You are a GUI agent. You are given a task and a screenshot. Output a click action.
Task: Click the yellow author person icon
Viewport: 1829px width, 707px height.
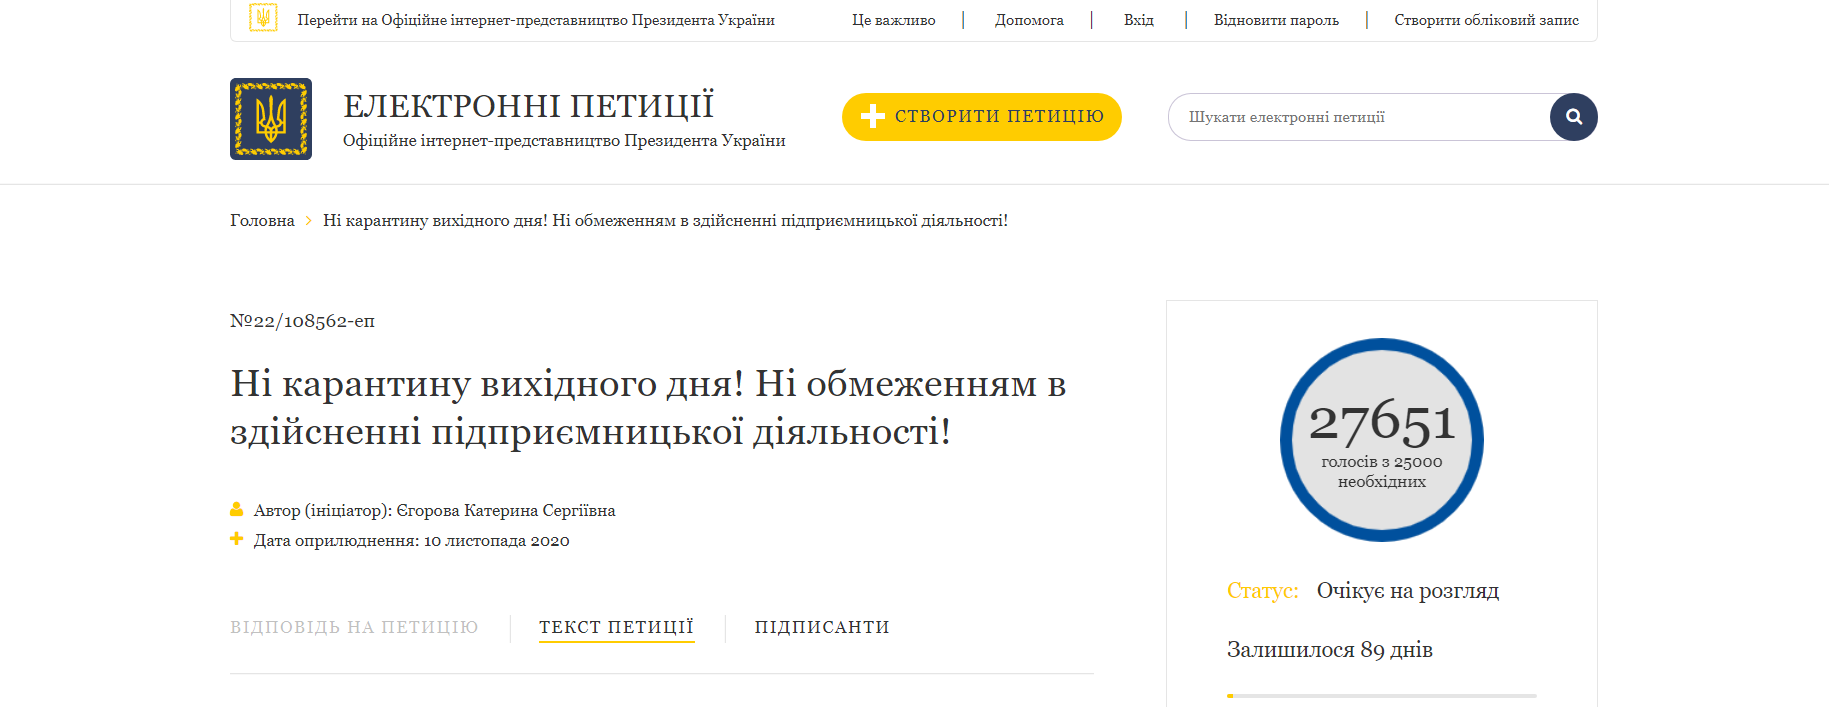coord(237,510)
